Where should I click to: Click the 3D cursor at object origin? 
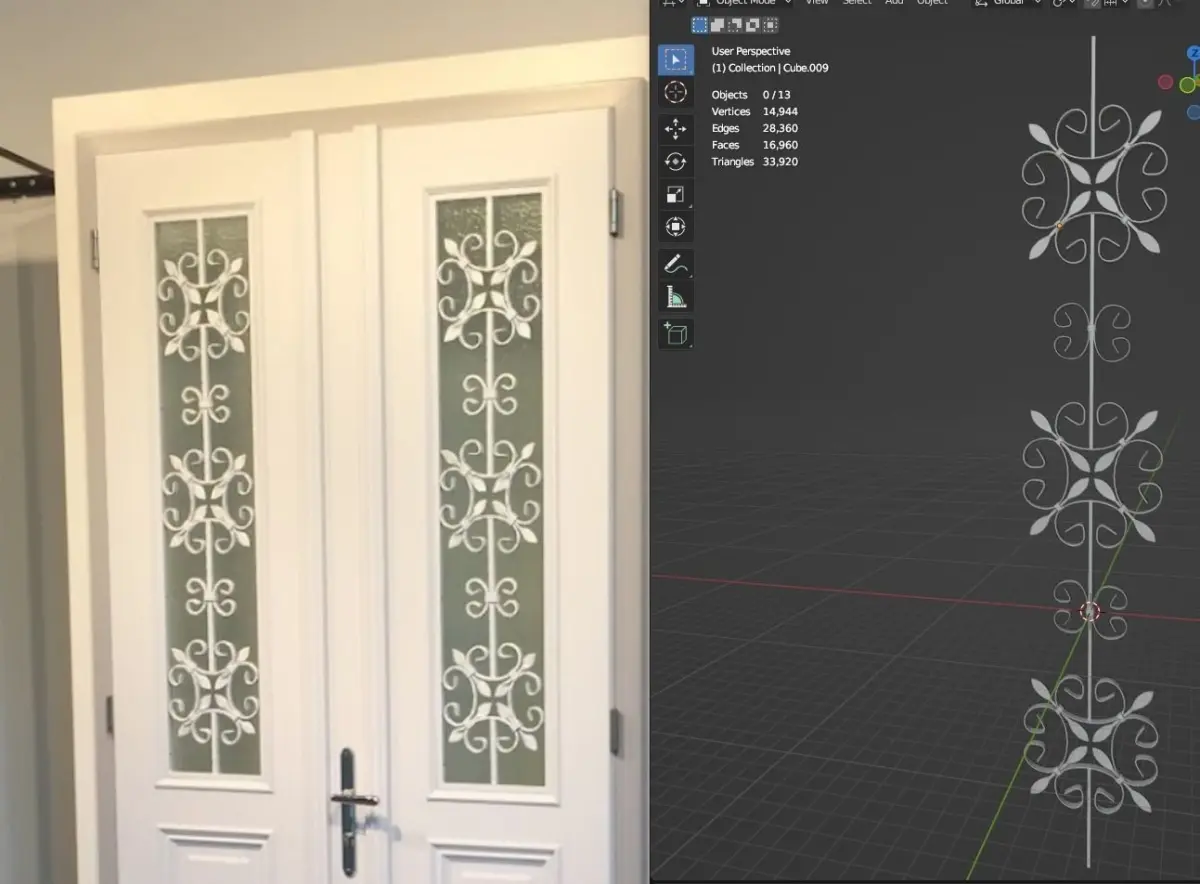pos(1090,611)
